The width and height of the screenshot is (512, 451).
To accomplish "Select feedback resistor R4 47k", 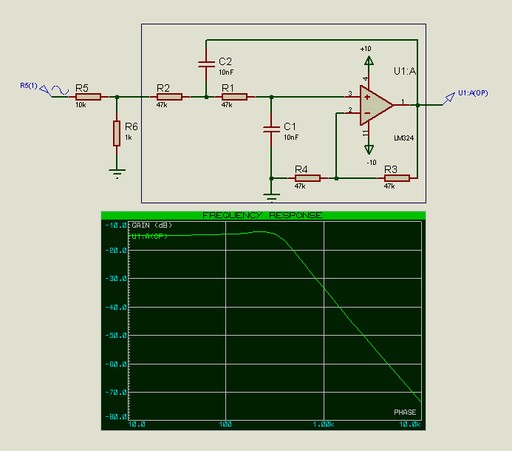I will [x=307, y=178].
